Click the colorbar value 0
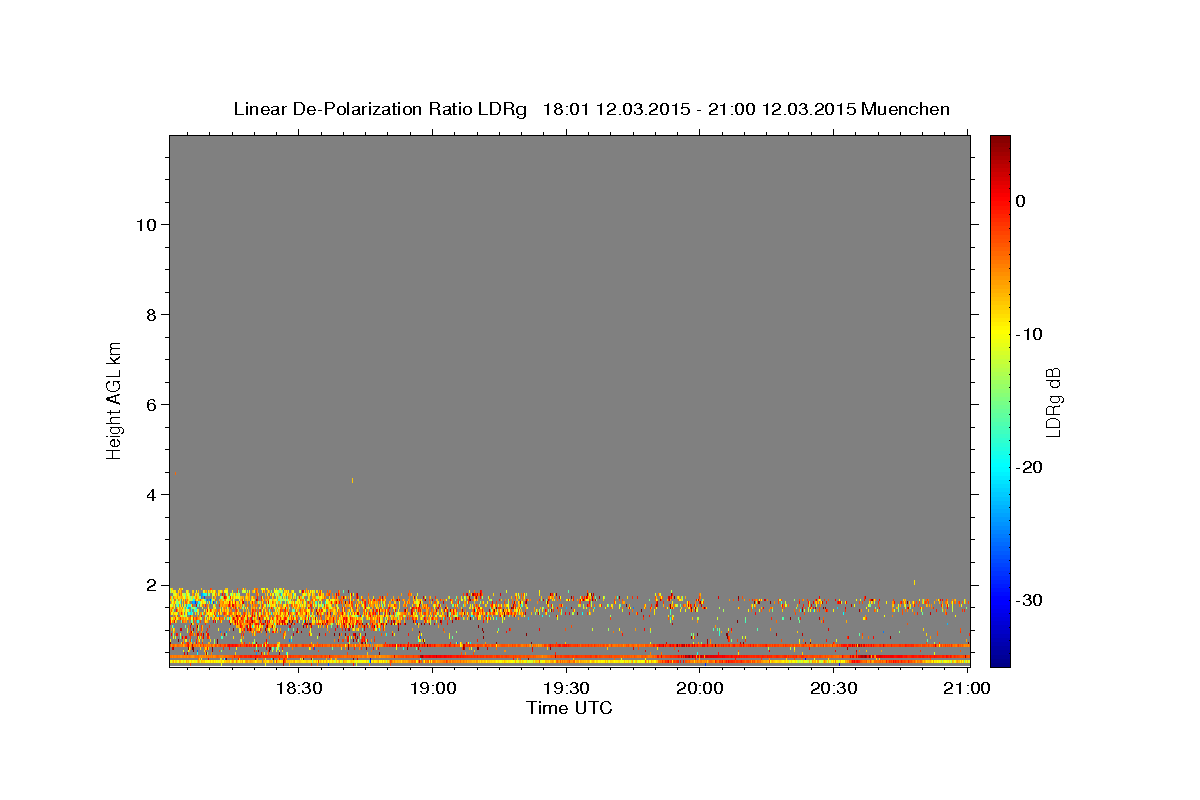Image resolution: width=1200 pixels, height=800 pixels. pos(1020,201)
